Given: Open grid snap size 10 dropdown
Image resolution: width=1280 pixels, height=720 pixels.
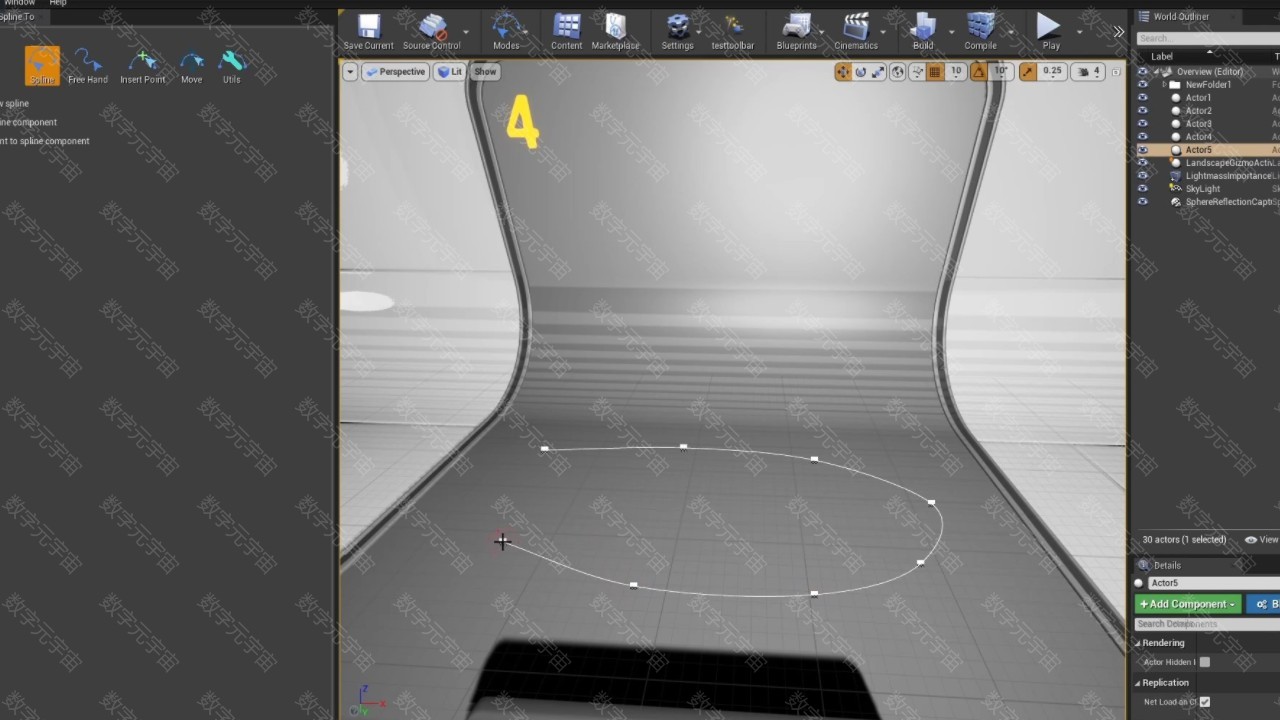Looking at the screenshot, I should coord(956,72).
